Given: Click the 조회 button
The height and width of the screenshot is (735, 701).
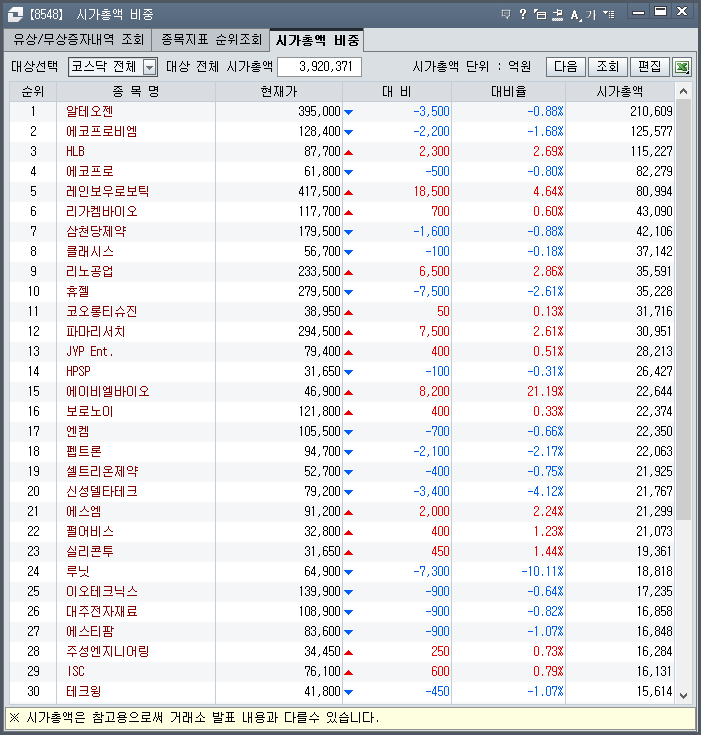Looking at the screenshot, I should (608, 67).
